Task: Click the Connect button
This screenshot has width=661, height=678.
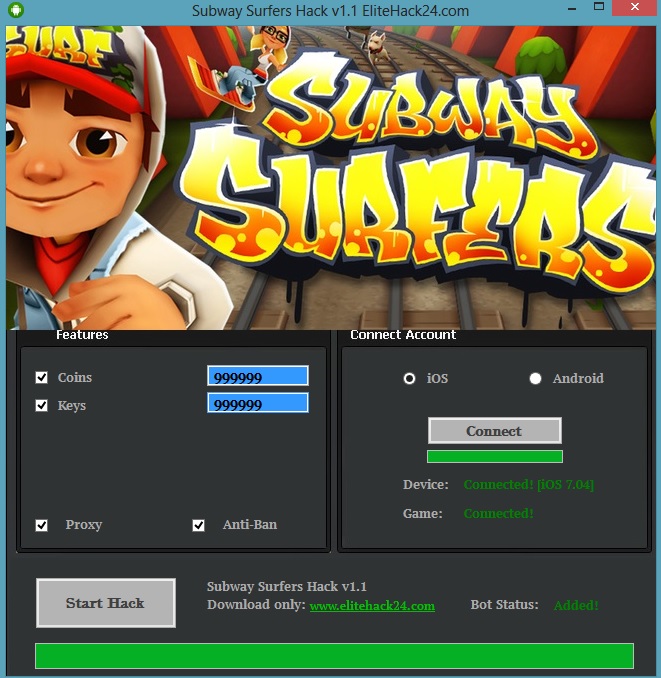Action: 495,430
